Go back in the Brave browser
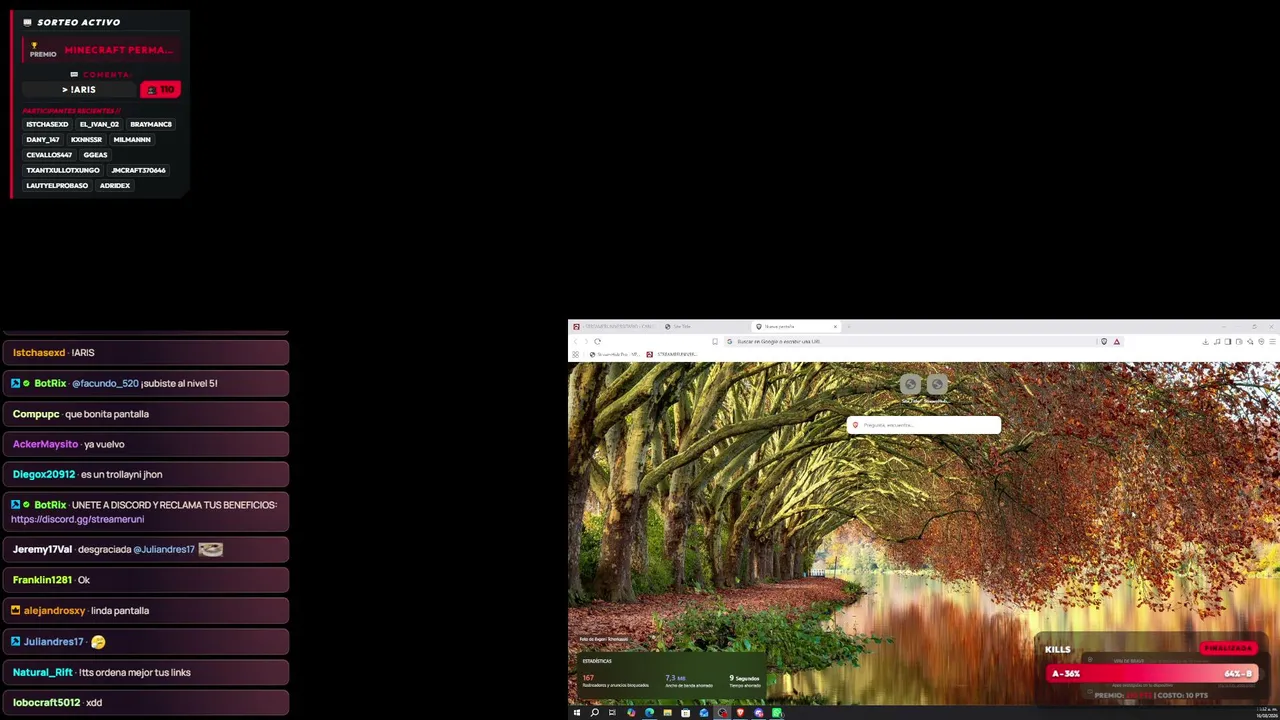The image size is (1280, 720). (575, 342)
